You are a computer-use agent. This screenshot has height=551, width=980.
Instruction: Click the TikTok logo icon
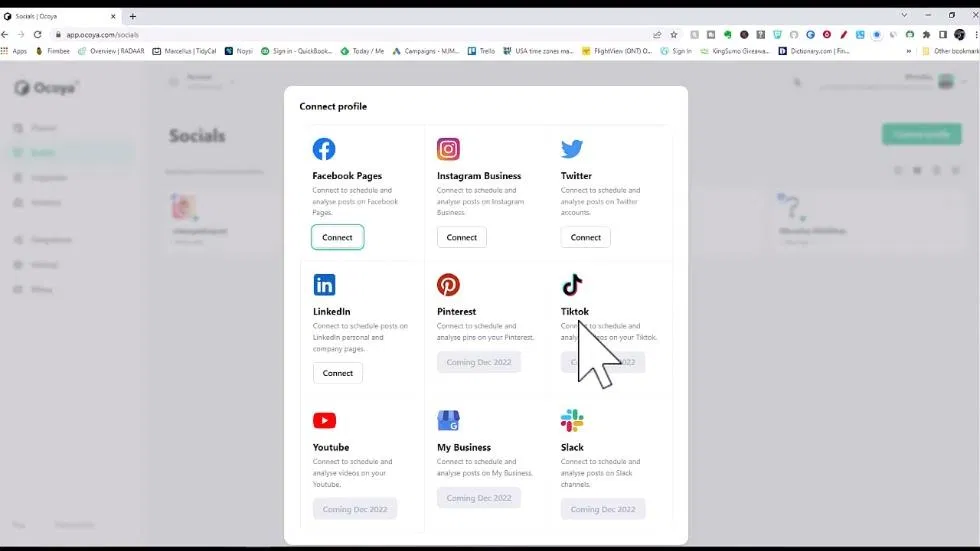point(572,285)
